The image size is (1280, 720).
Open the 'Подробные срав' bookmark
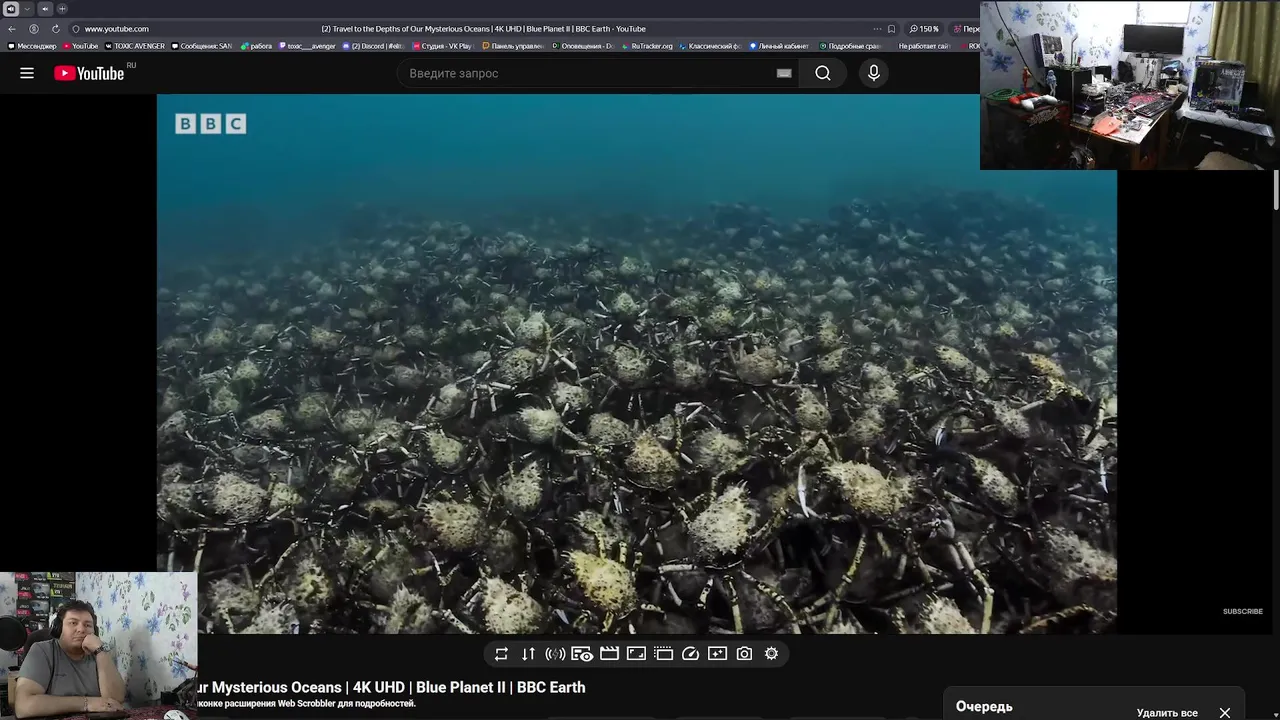(x=850, y=46)
